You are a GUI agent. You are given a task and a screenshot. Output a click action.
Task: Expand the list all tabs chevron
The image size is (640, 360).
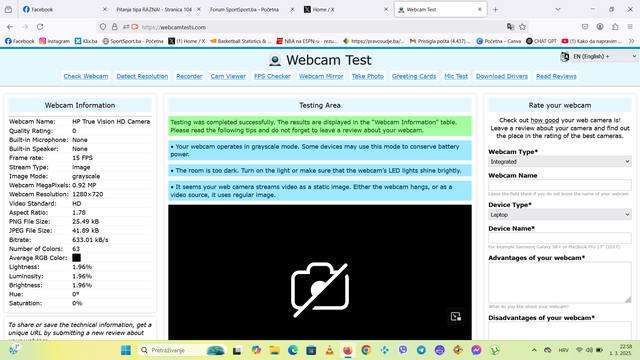coord(558,9)
